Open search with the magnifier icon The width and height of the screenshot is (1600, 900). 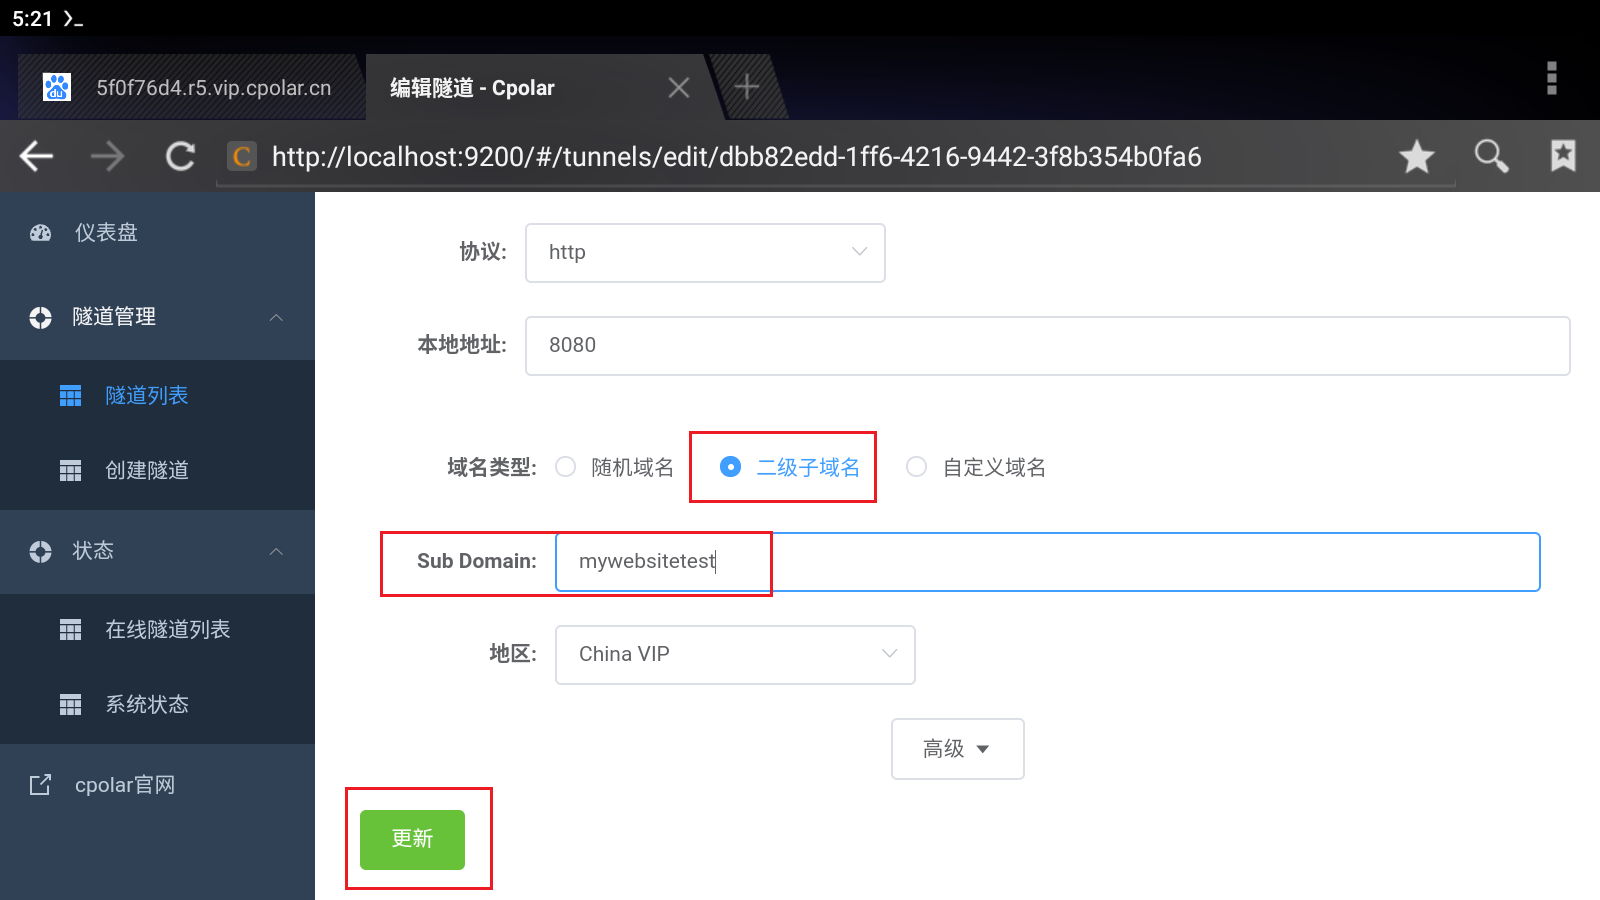[1491, 156]
